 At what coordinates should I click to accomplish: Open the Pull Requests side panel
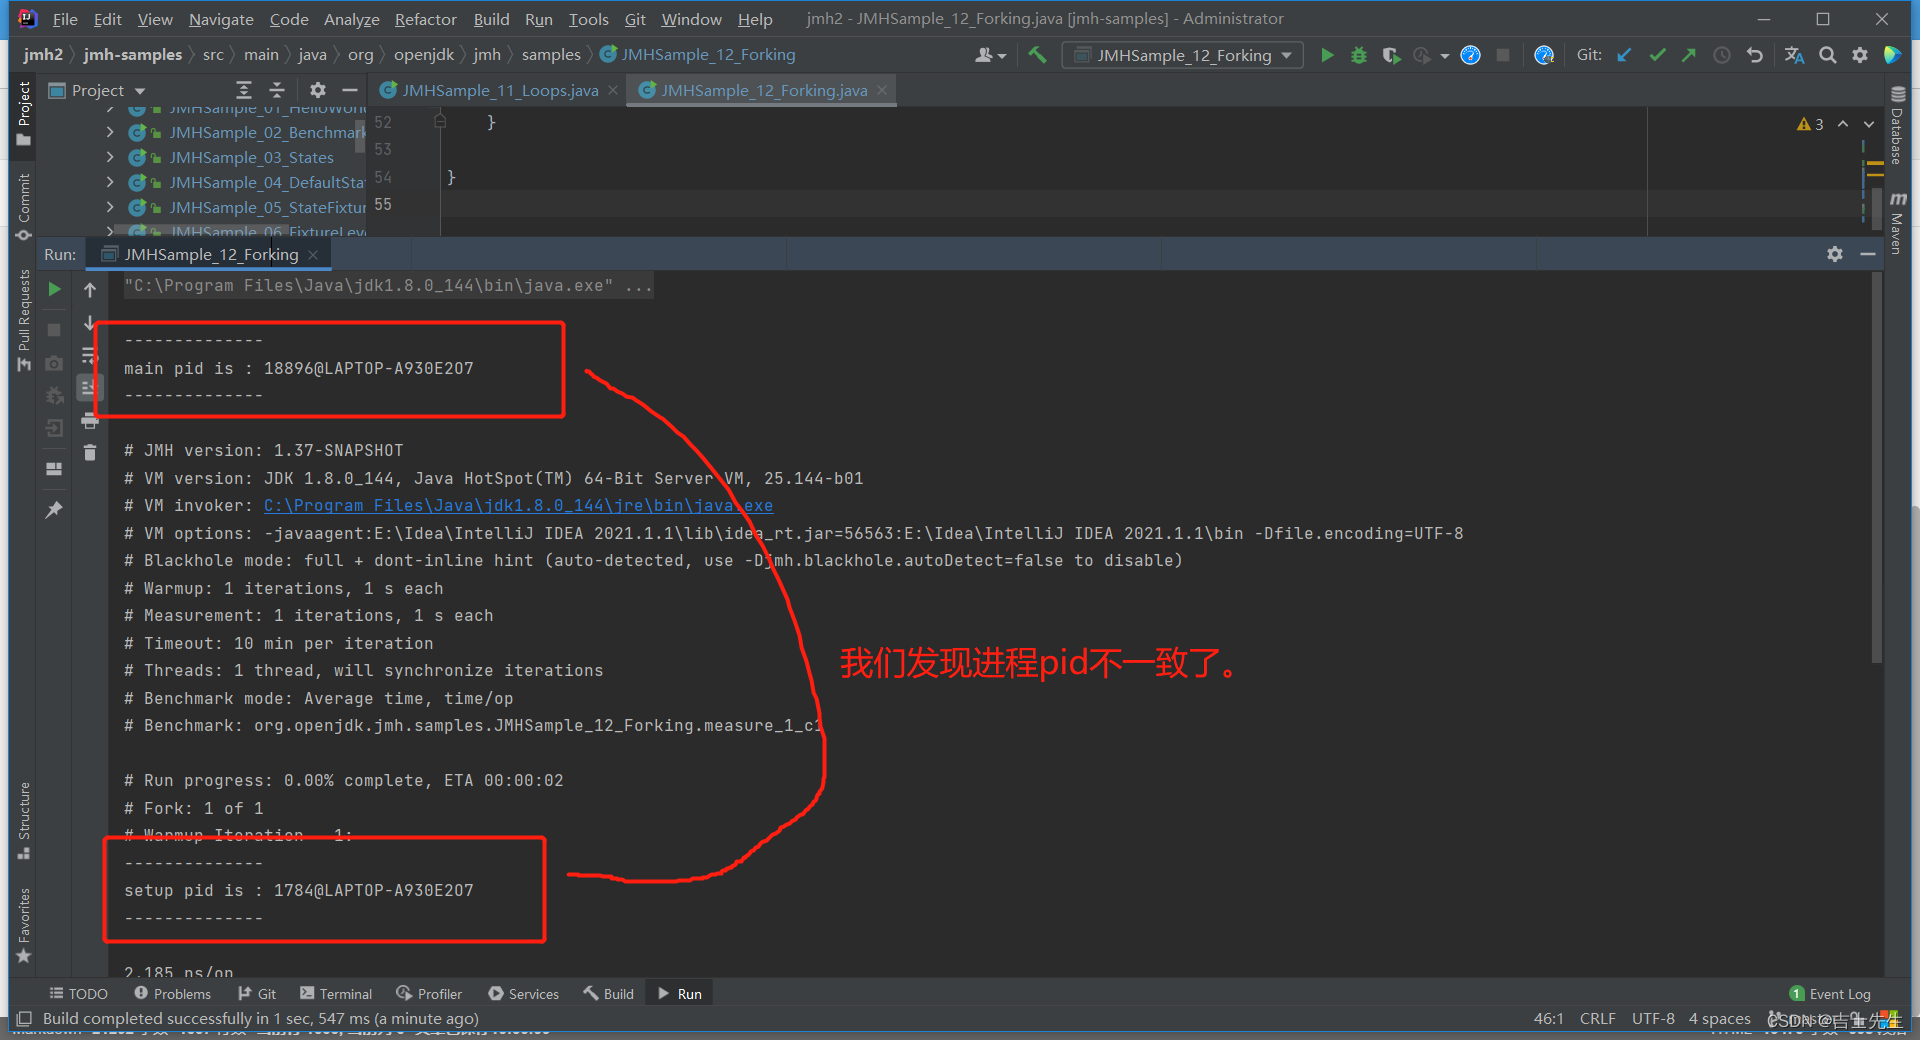tap(24, 320)
